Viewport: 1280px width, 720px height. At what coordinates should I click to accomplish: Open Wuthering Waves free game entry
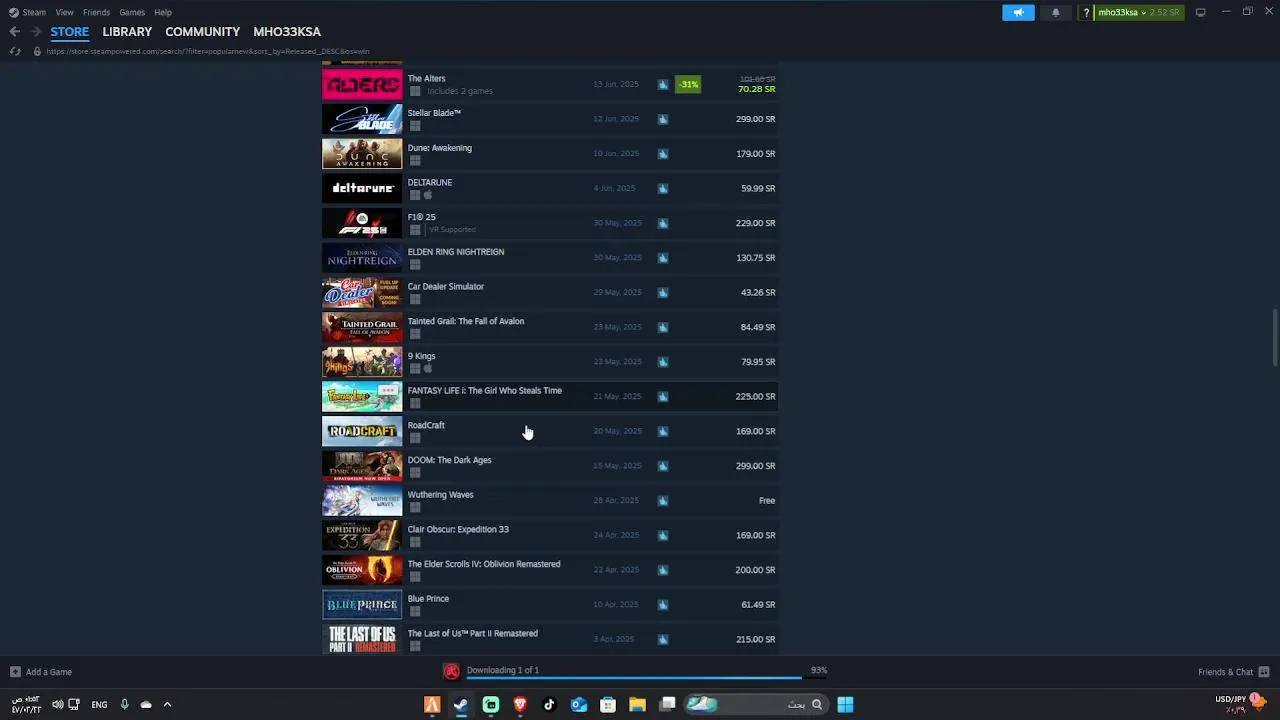pos(550,500)
